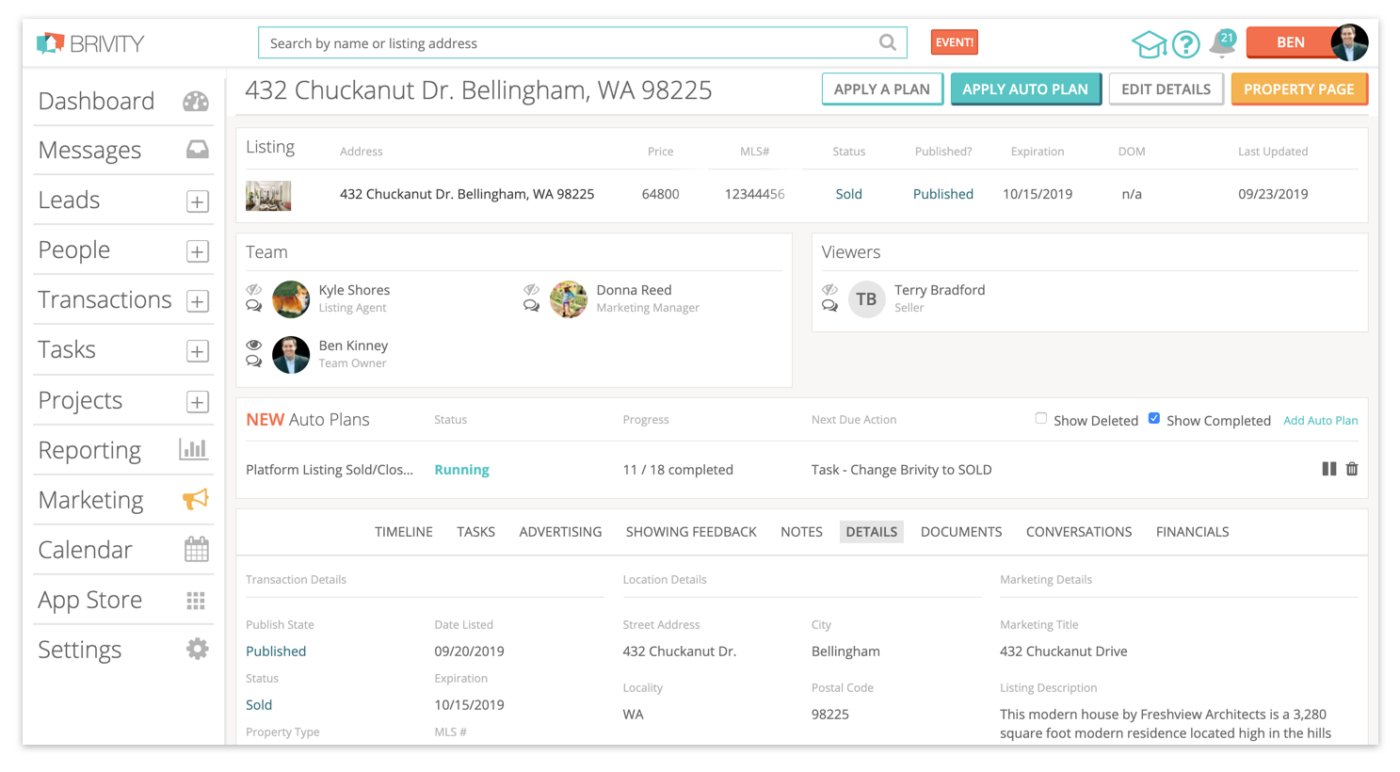This screenshot has width=1400, height=772.
Task: Pause the Platform Listing Sold auto plan
Action: (x=1329, y=468)
